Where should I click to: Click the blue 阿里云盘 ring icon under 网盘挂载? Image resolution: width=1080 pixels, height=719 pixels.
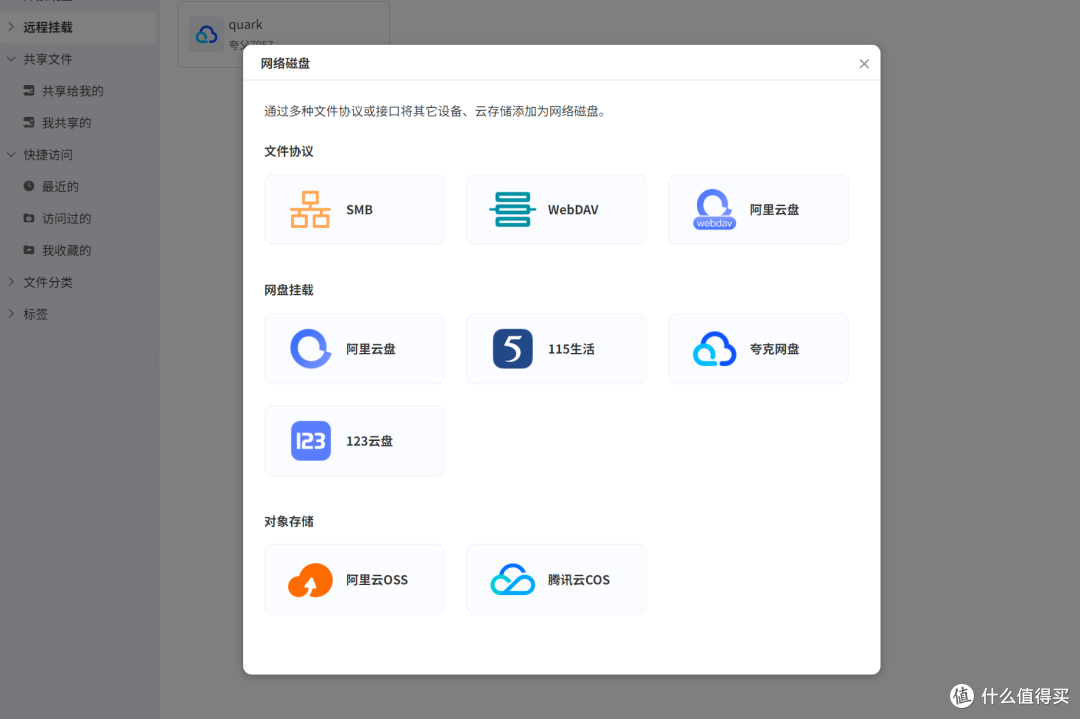[x=311, y=348]
